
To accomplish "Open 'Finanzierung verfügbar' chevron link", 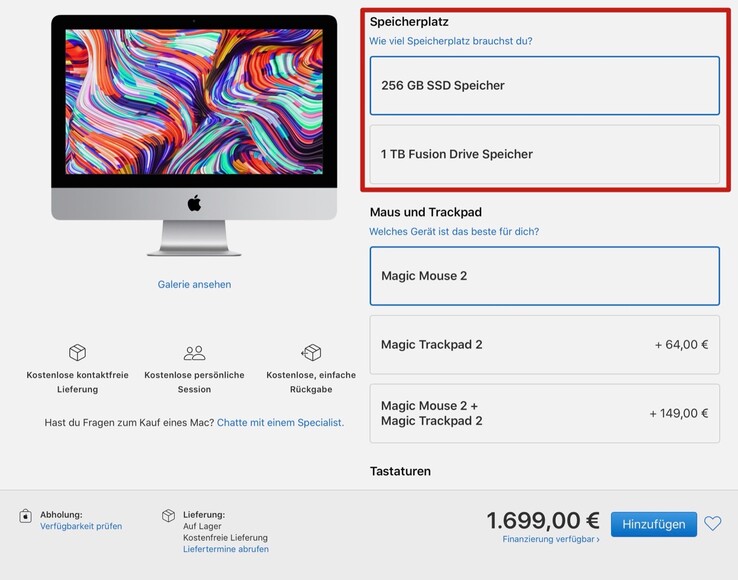I will tap(551, 539).
